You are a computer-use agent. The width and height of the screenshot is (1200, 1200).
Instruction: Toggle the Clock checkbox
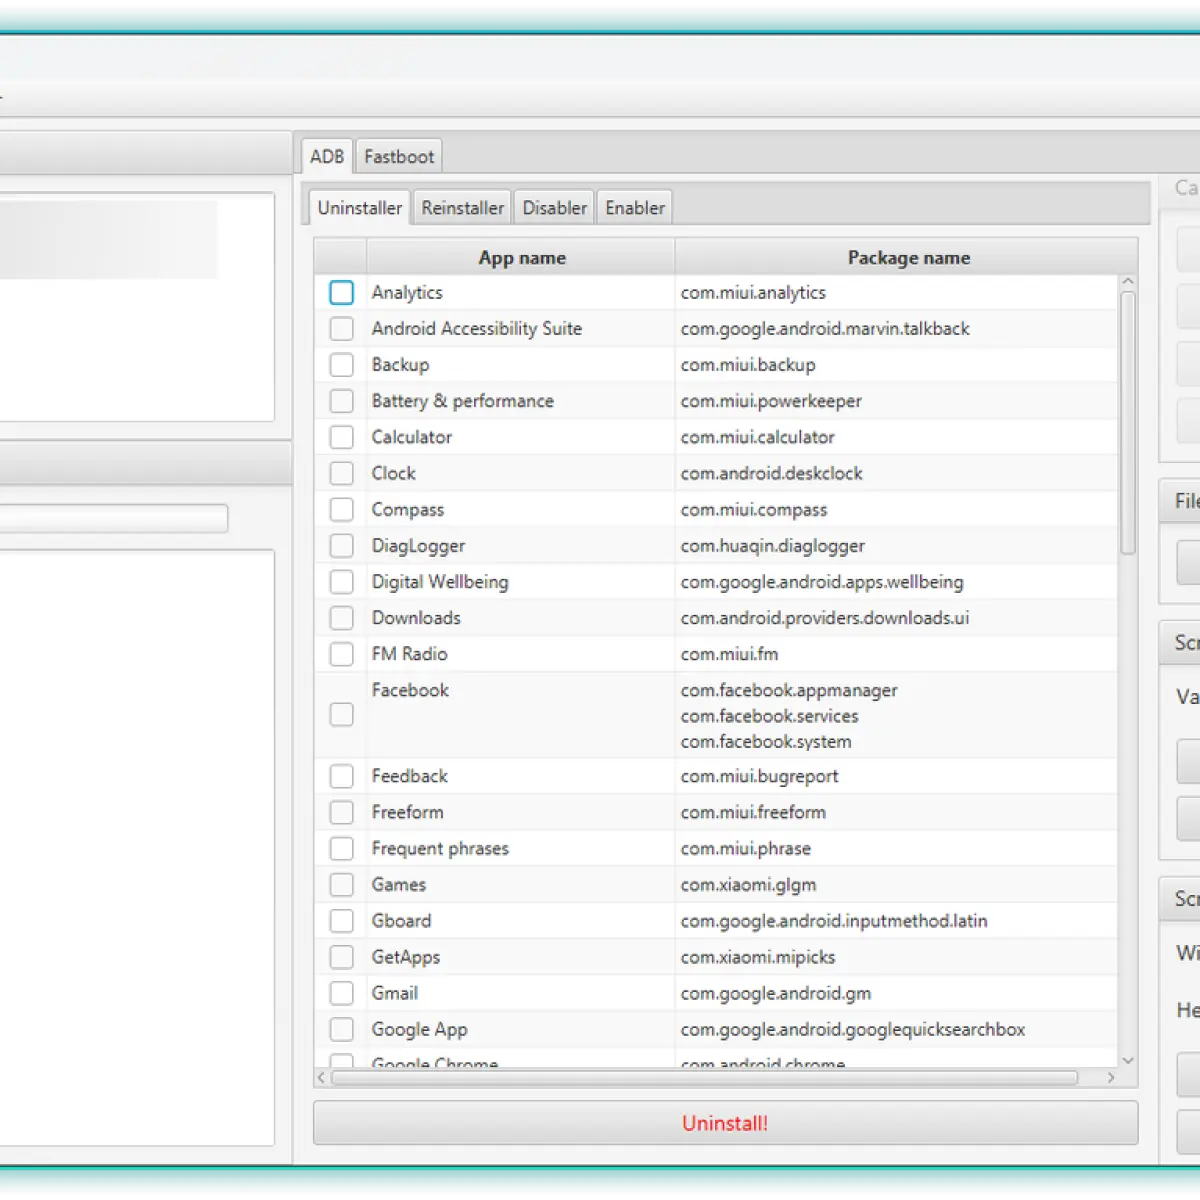tap(341, 473)
